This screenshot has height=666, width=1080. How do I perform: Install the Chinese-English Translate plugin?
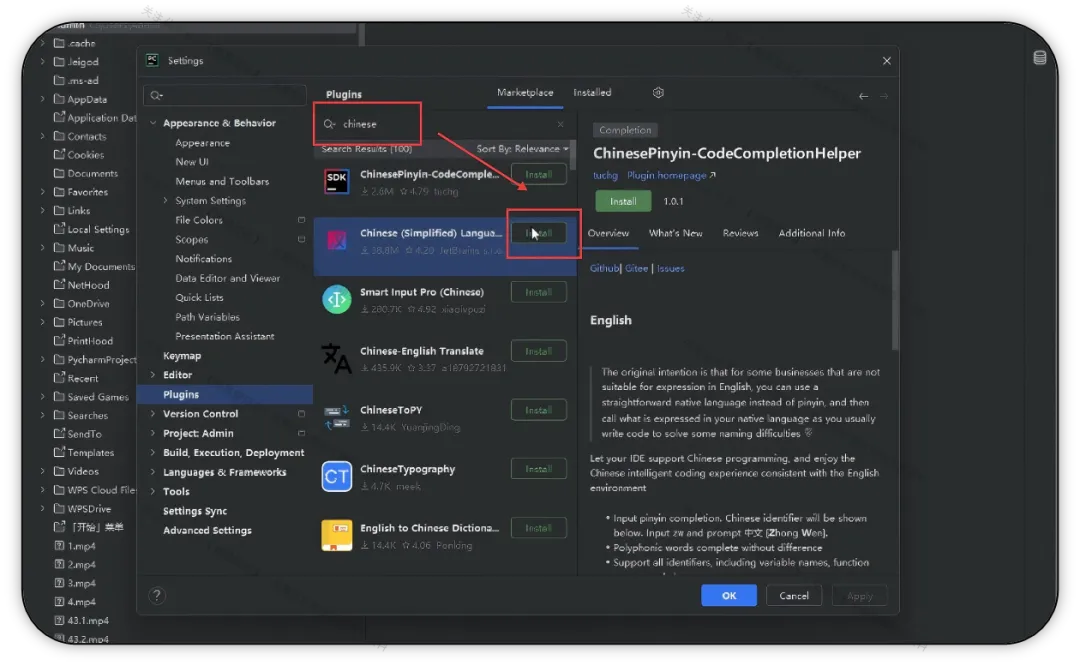point(539,351)
